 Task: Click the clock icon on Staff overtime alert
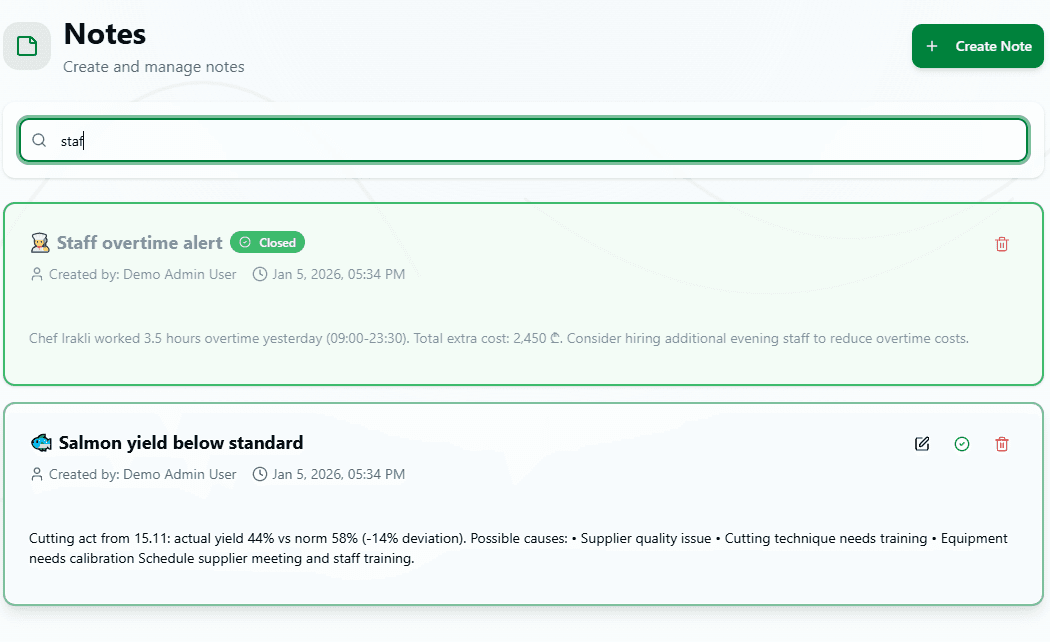tap(259, 274)
